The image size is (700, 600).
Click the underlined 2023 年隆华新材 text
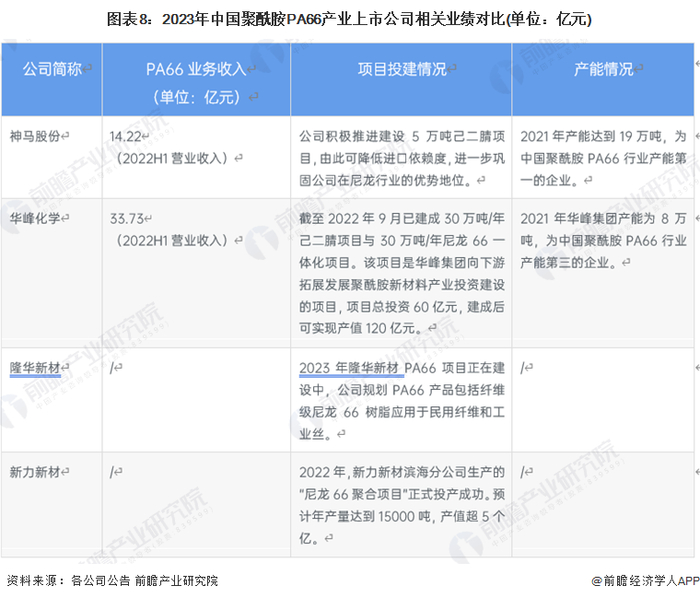click(349, 368)
